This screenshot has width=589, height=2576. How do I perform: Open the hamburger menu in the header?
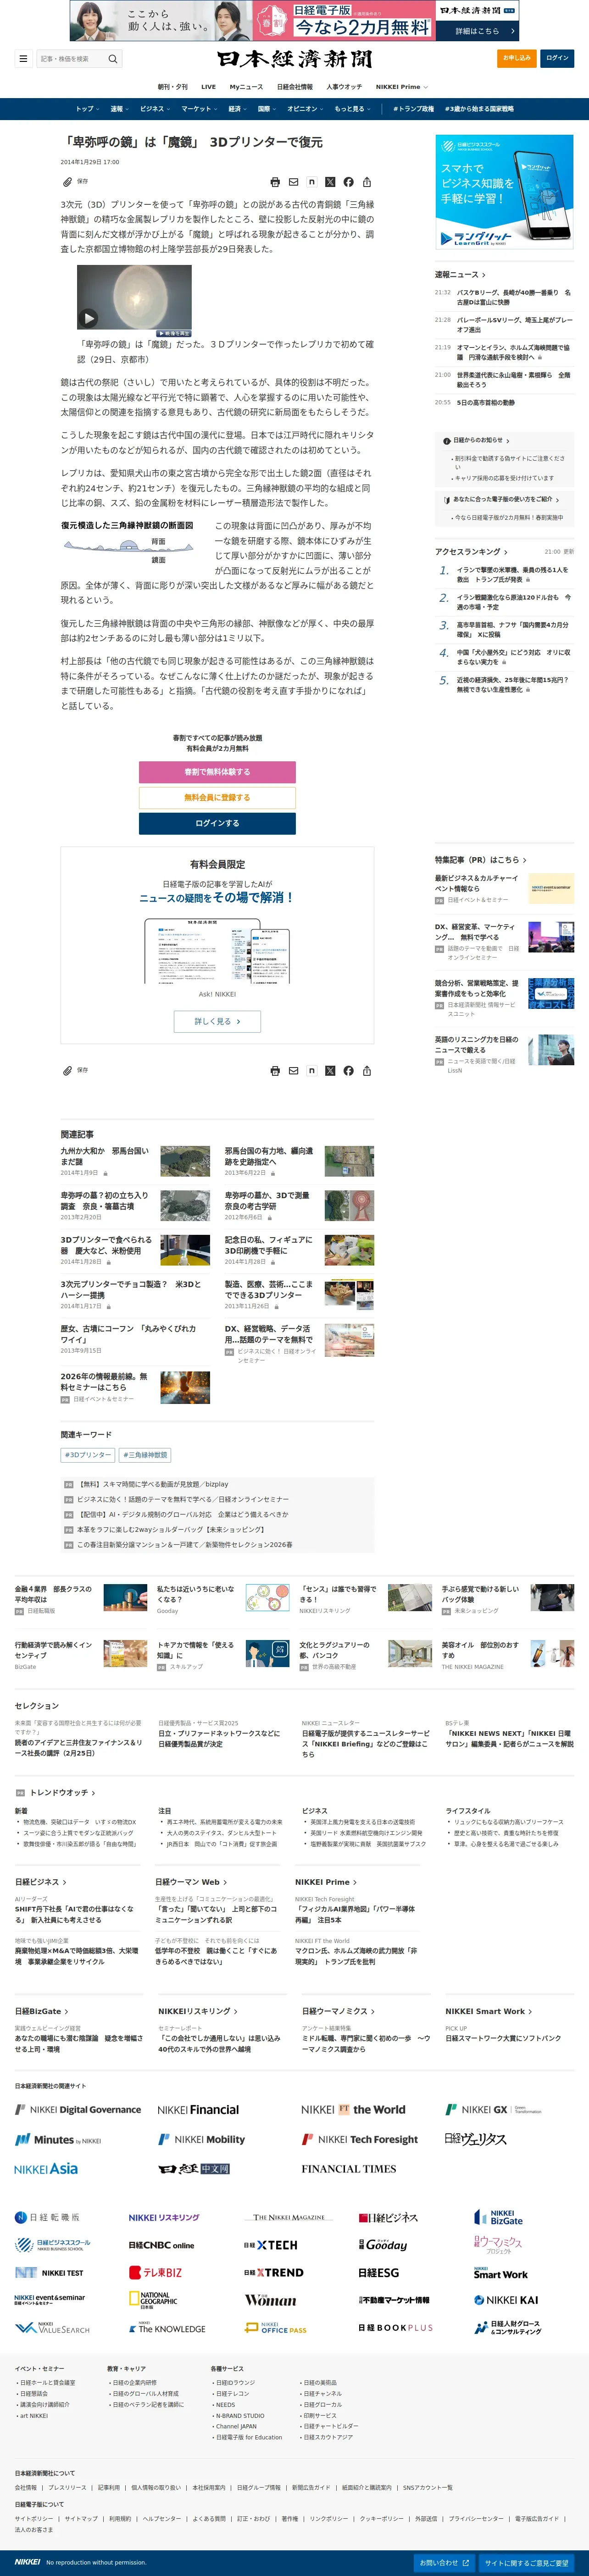pyautogui.click(x=23, y=59)
